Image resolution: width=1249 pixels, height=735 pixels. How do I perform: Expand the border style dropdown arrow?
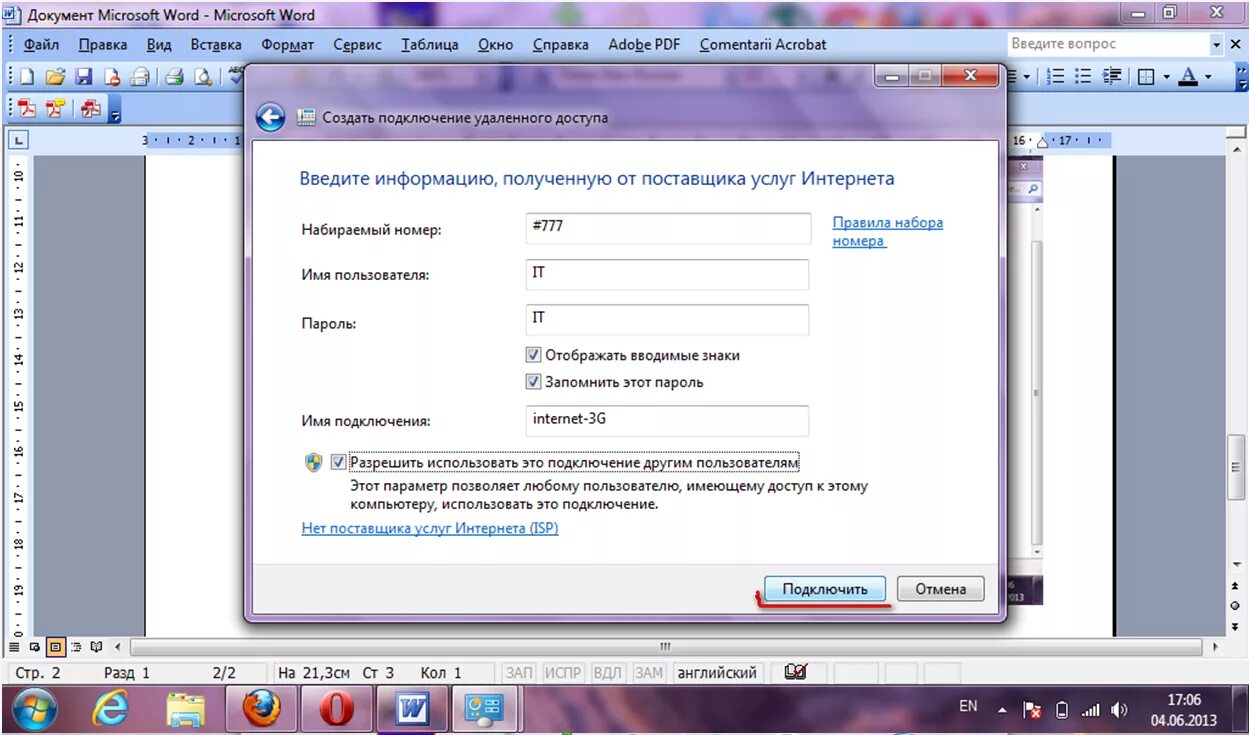1165,77
